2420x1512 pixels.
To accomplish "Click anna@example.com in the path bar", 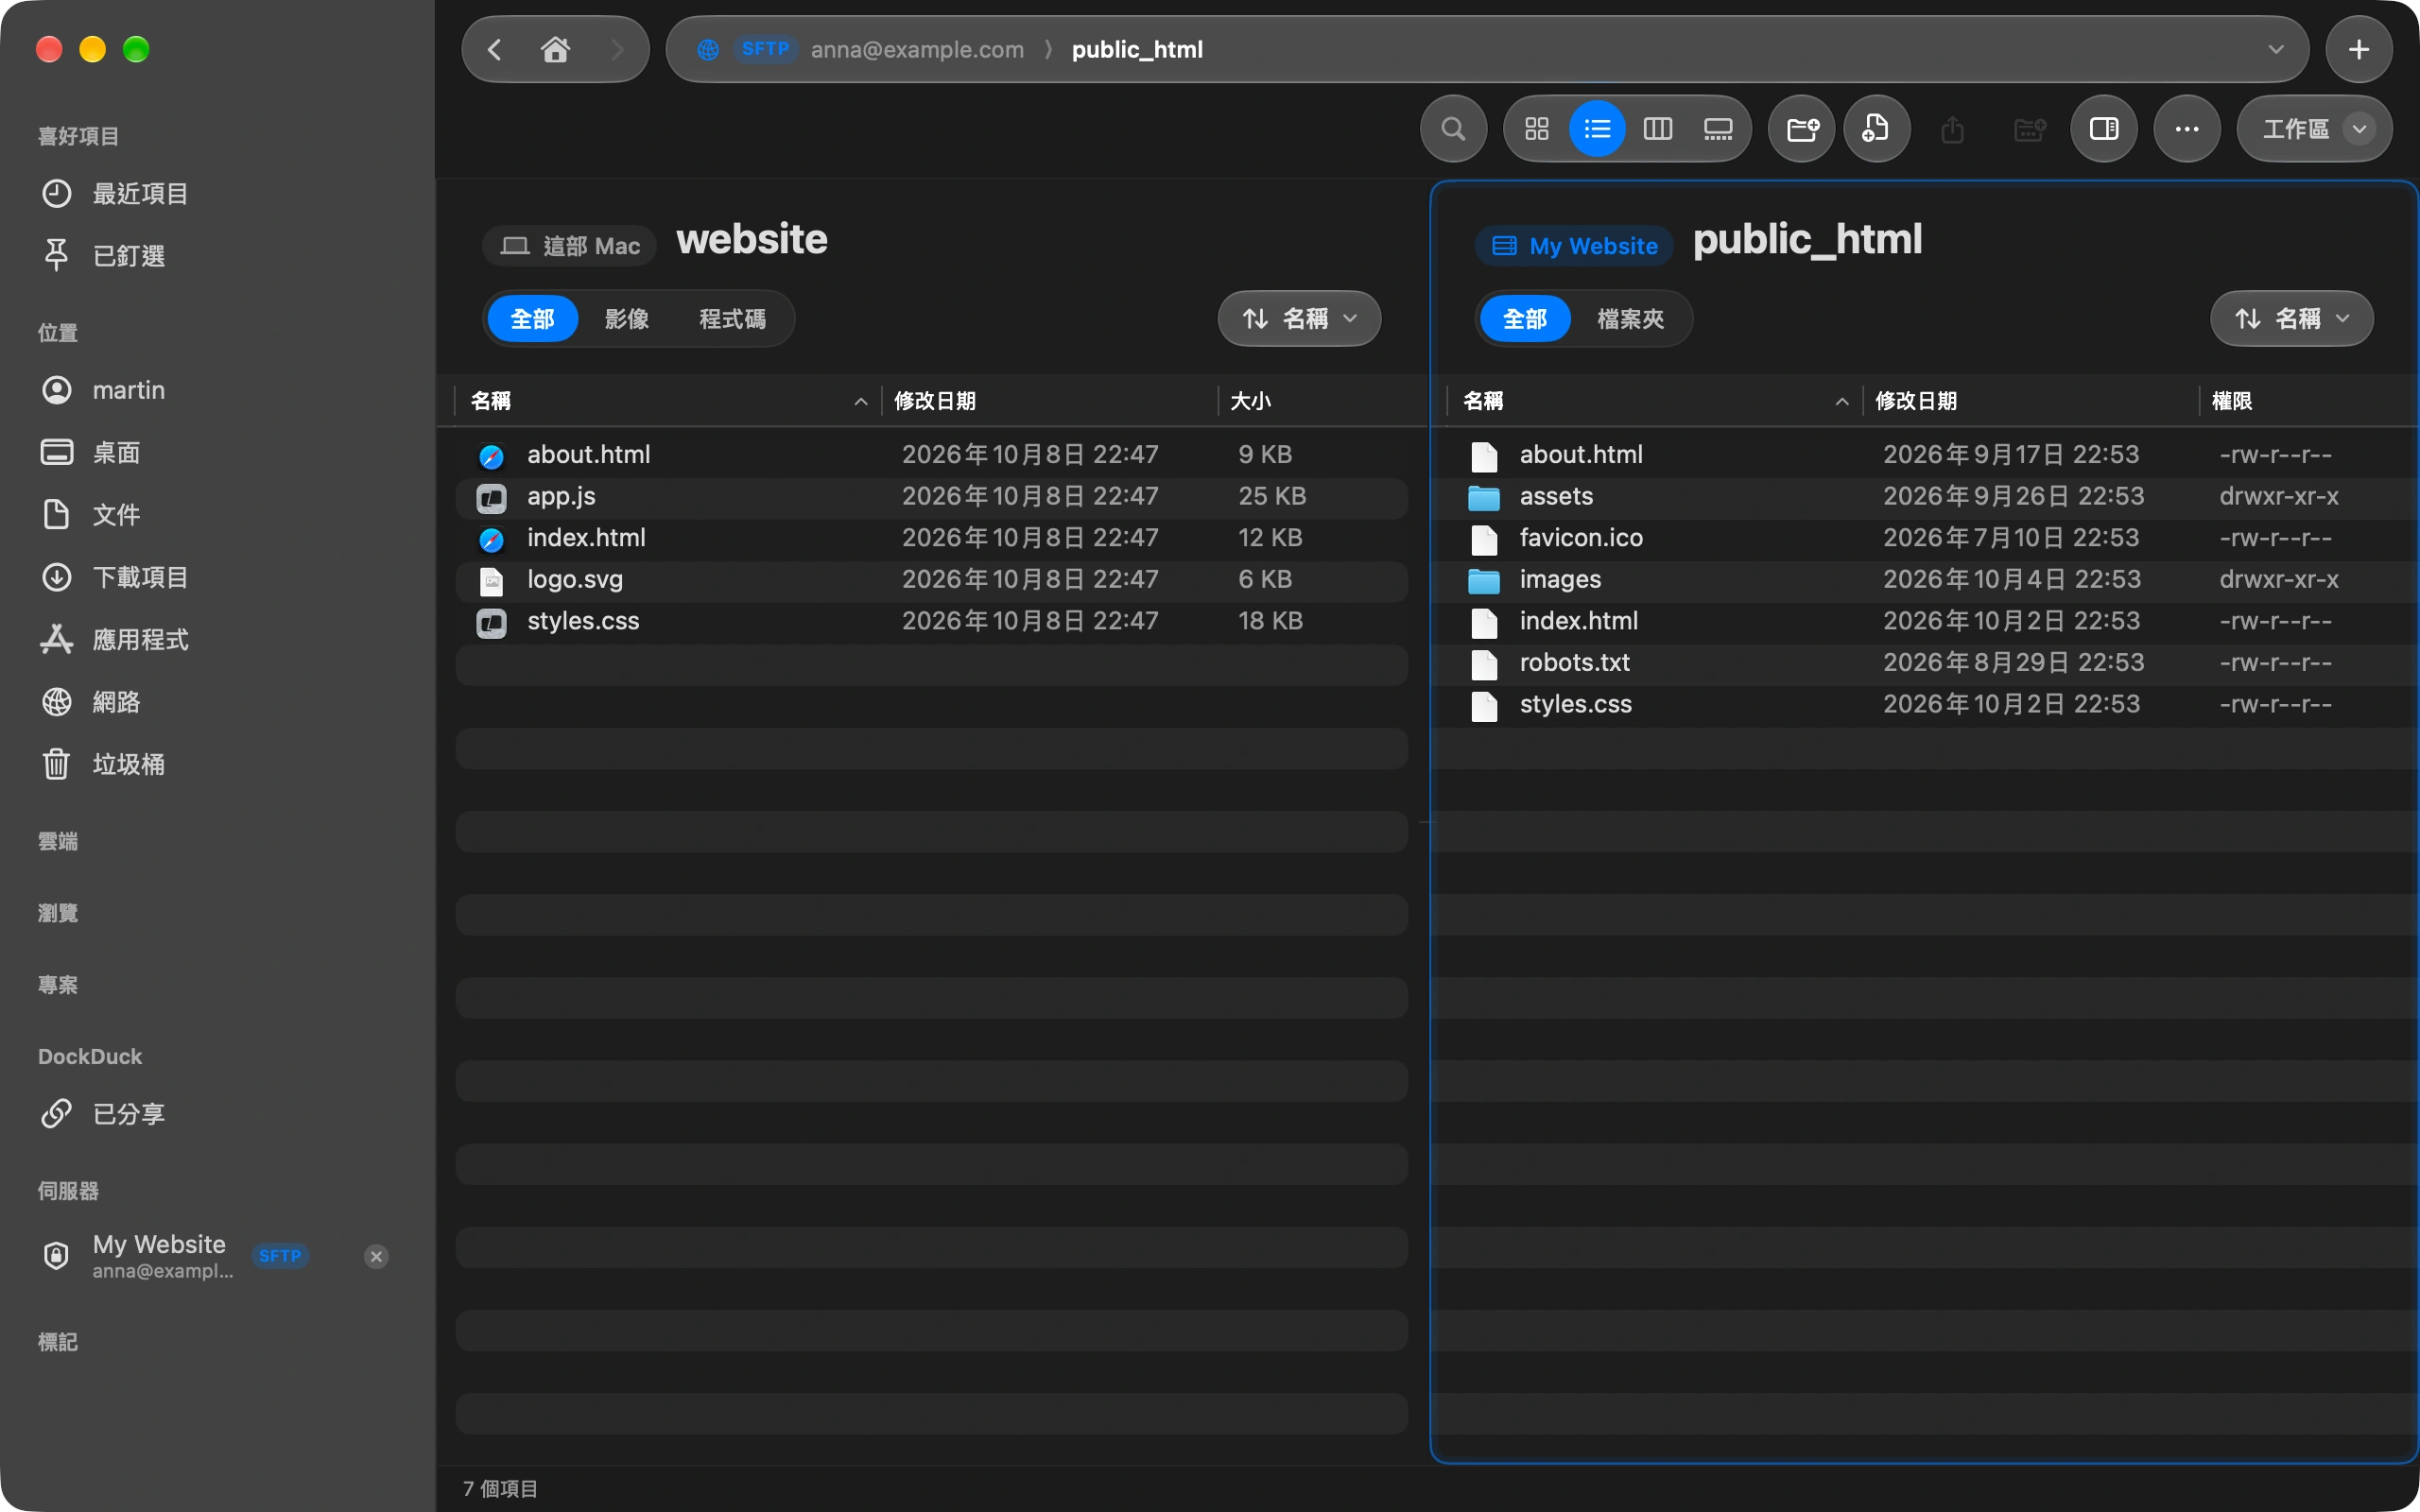I will 917,49.
